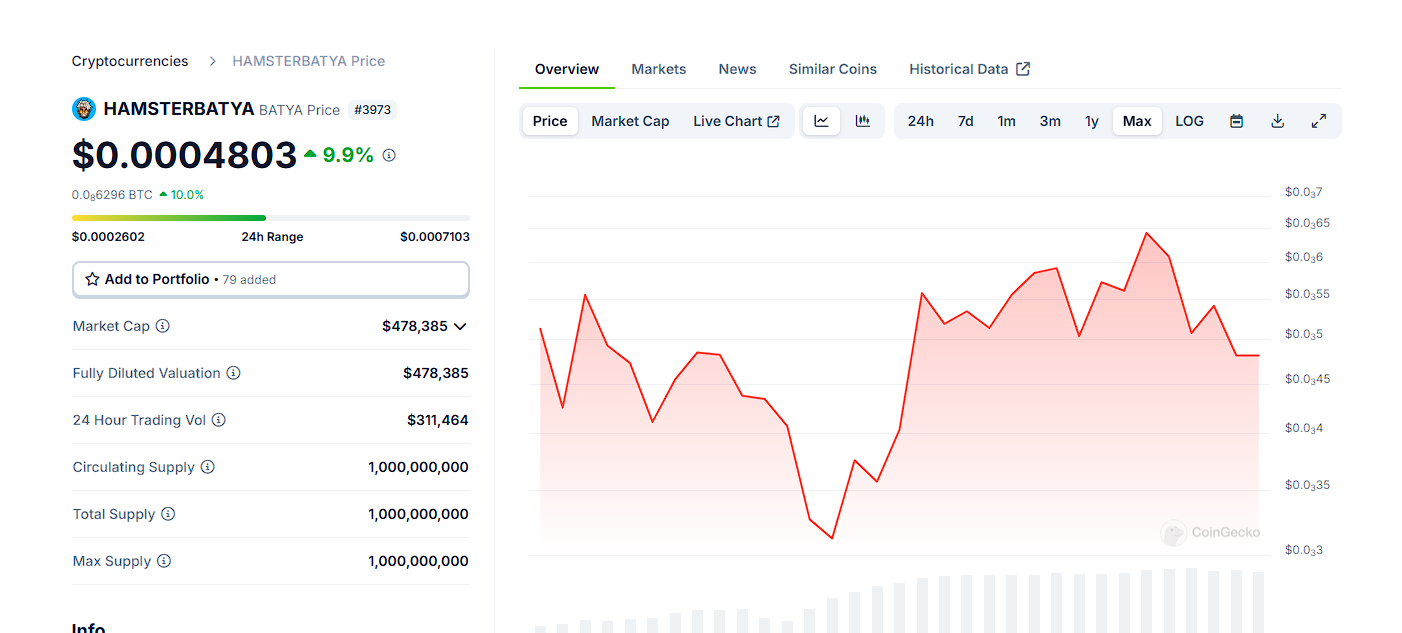
Task: Click the star icon in Add to Portfolio
Action: (92, 279)
